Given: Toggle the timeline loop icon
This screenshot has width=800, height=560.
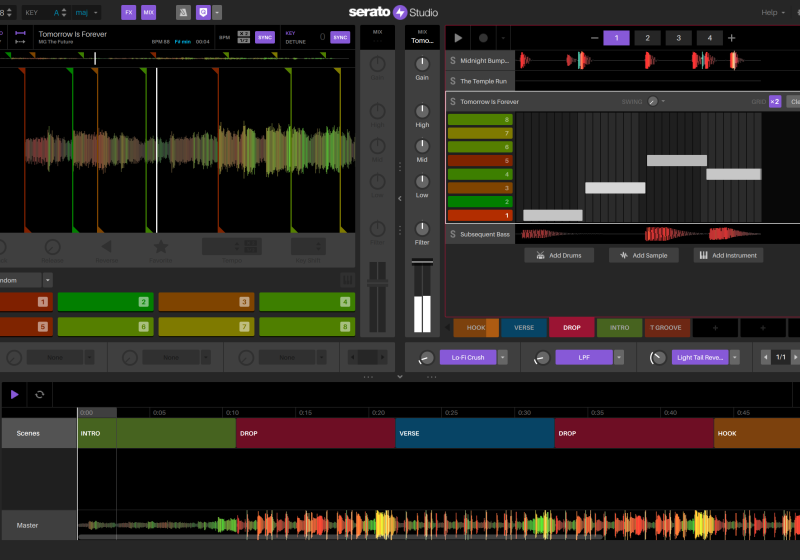Looking at the screenshot, I should pyautogui.click(x=39, y=394).
